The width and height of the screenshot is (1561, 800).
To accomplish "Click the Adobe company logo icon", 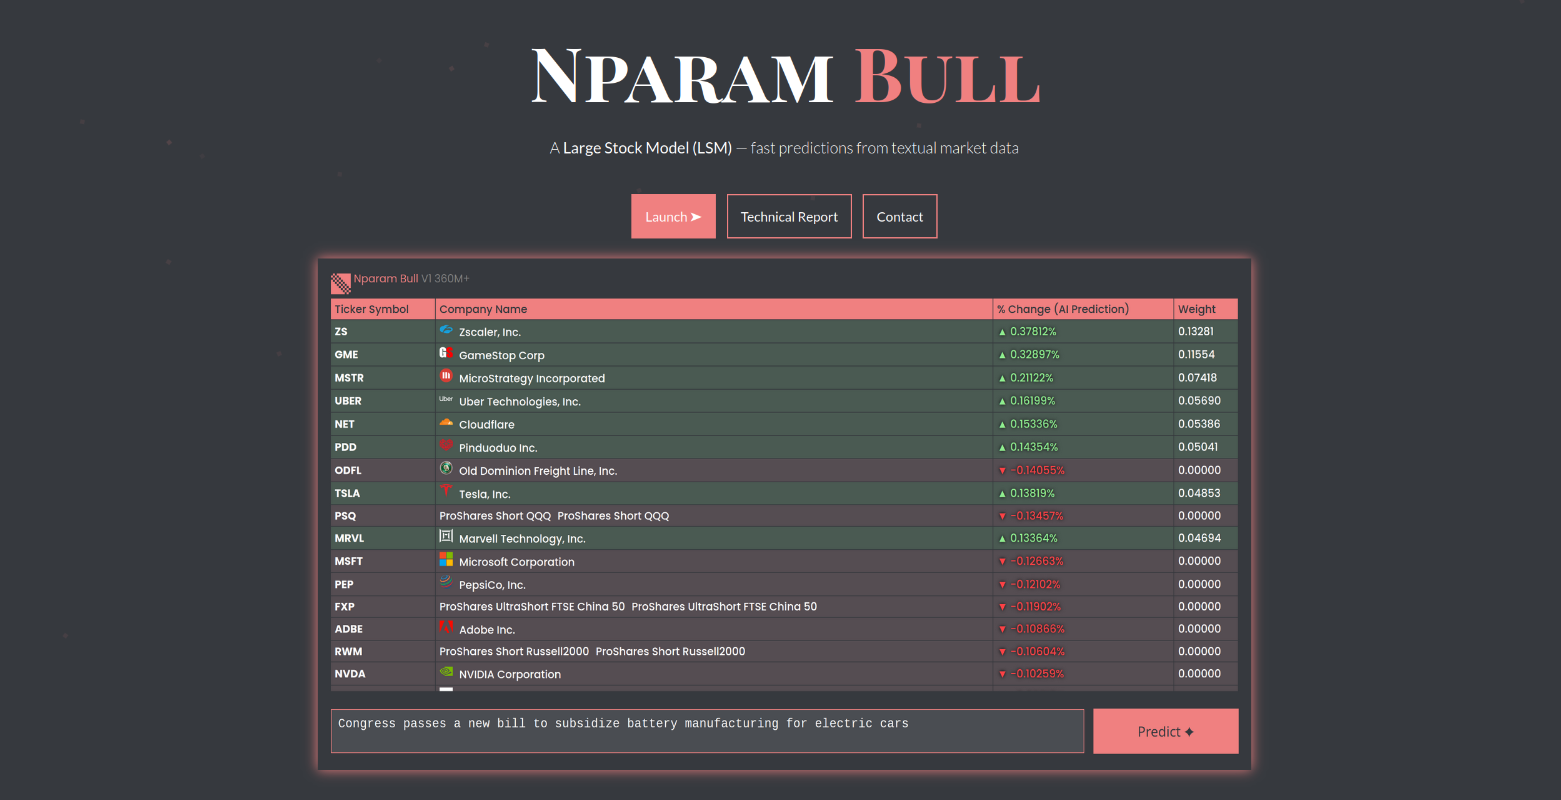I will tap(446, 628).
